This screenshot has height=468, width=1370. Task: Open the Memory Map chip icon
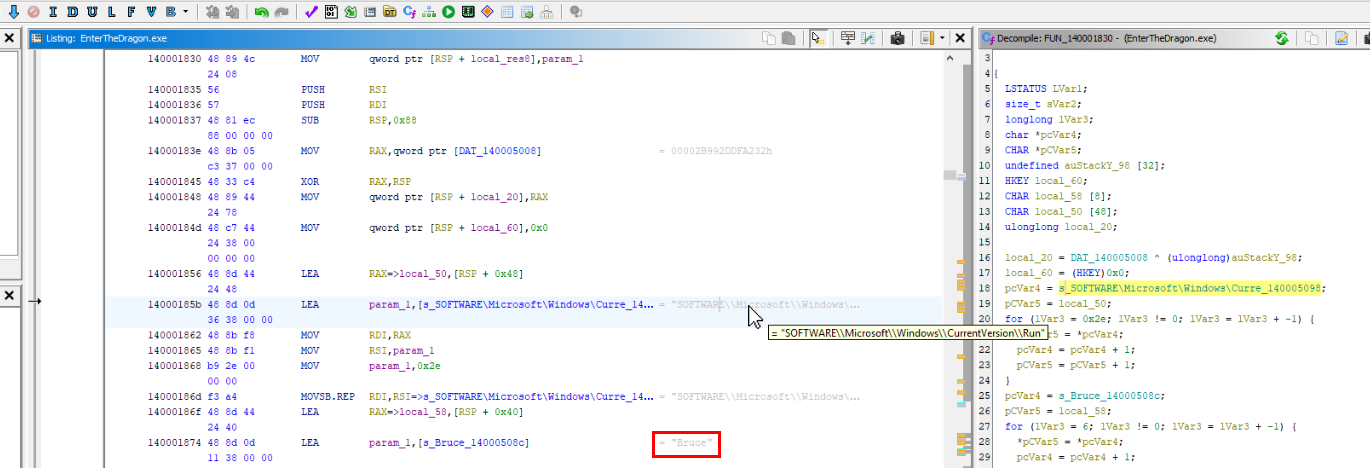pos(468,12)
